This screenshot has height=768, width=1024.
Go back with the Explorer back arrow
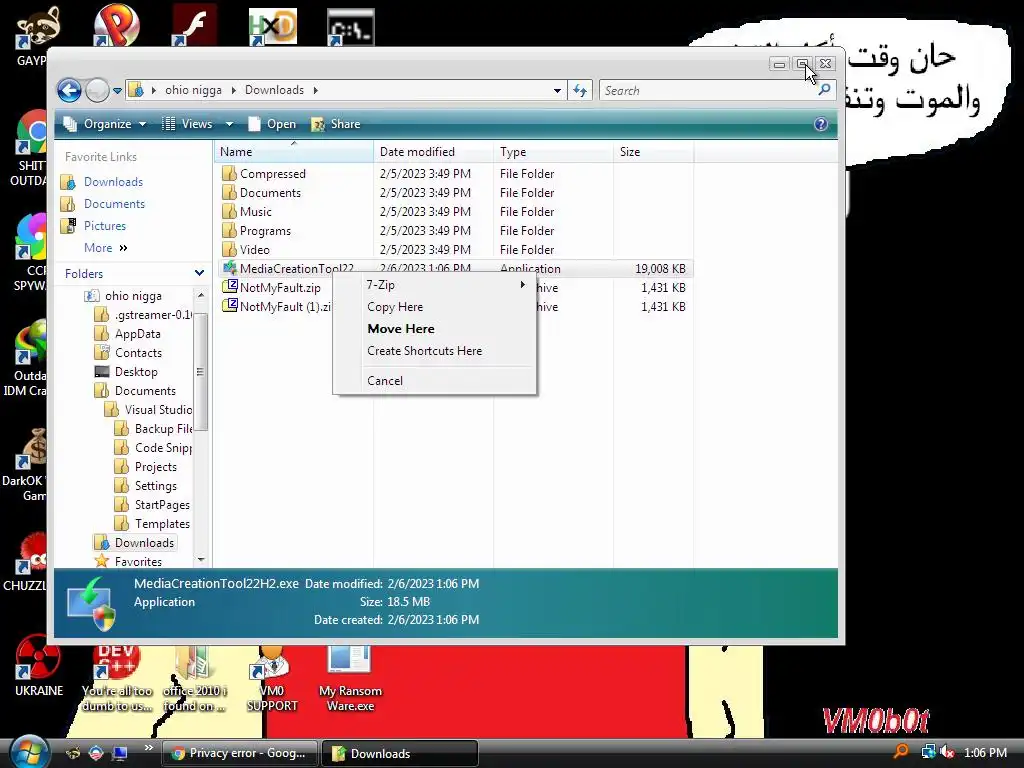[x=69, y=90]
